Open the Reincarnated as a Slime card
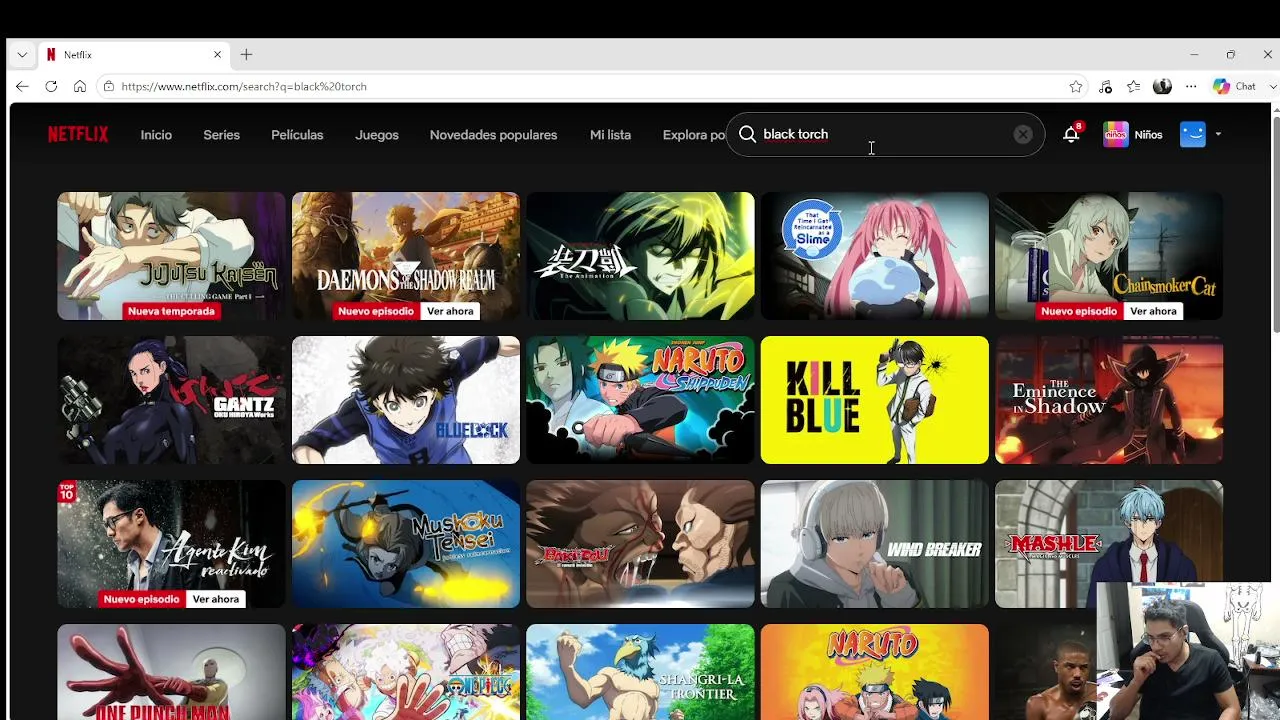 (x=874, y=256)
